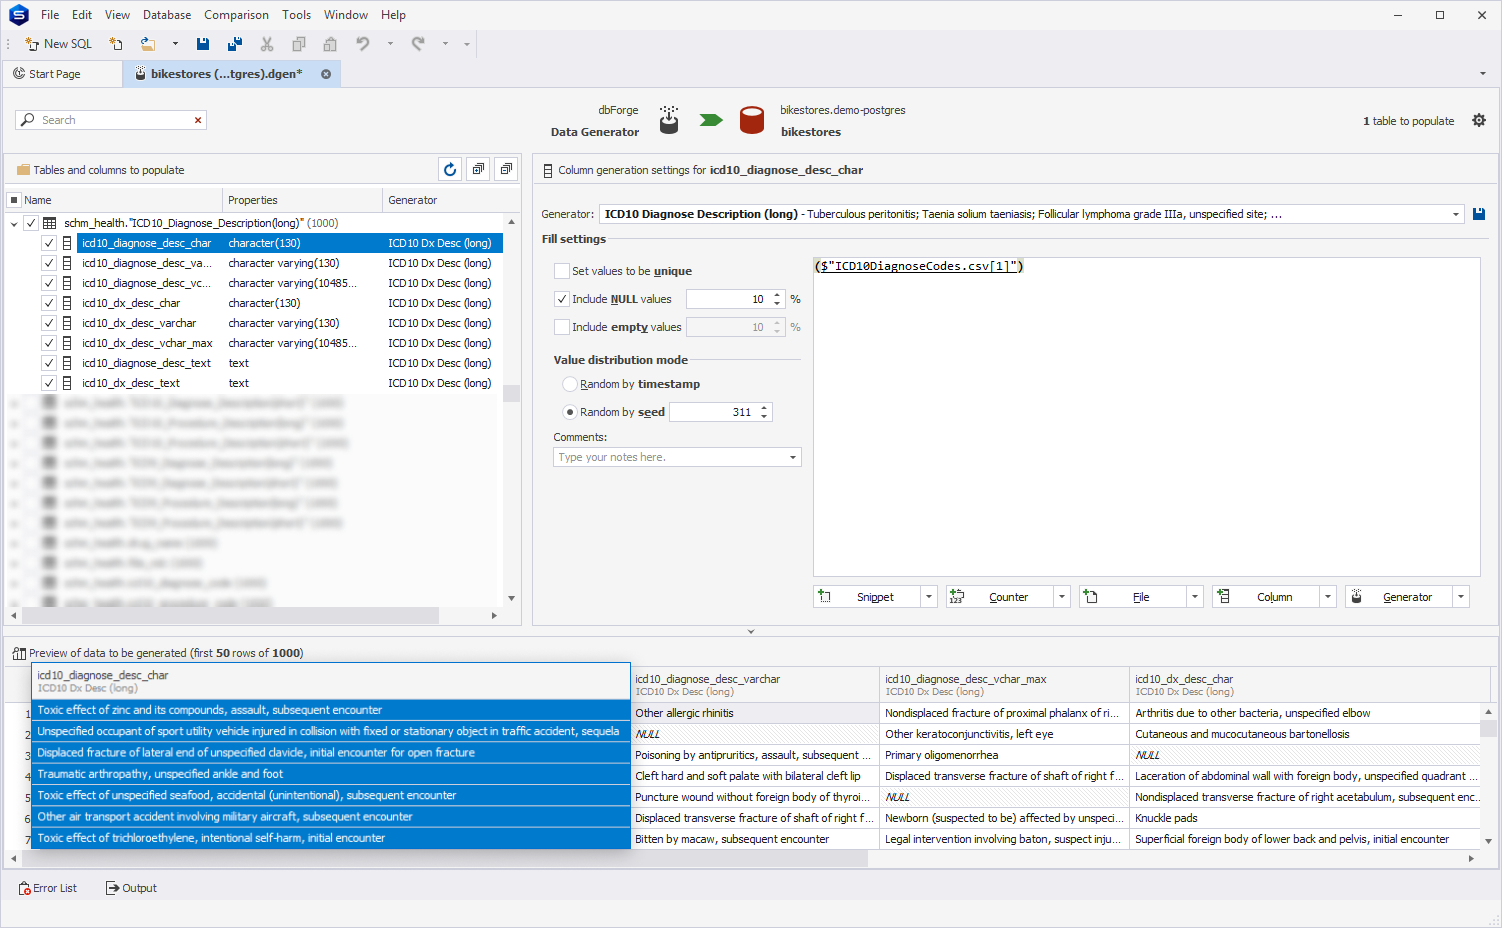Open the Comments notes dropdown
The image size is (1502, 928).
793,457
